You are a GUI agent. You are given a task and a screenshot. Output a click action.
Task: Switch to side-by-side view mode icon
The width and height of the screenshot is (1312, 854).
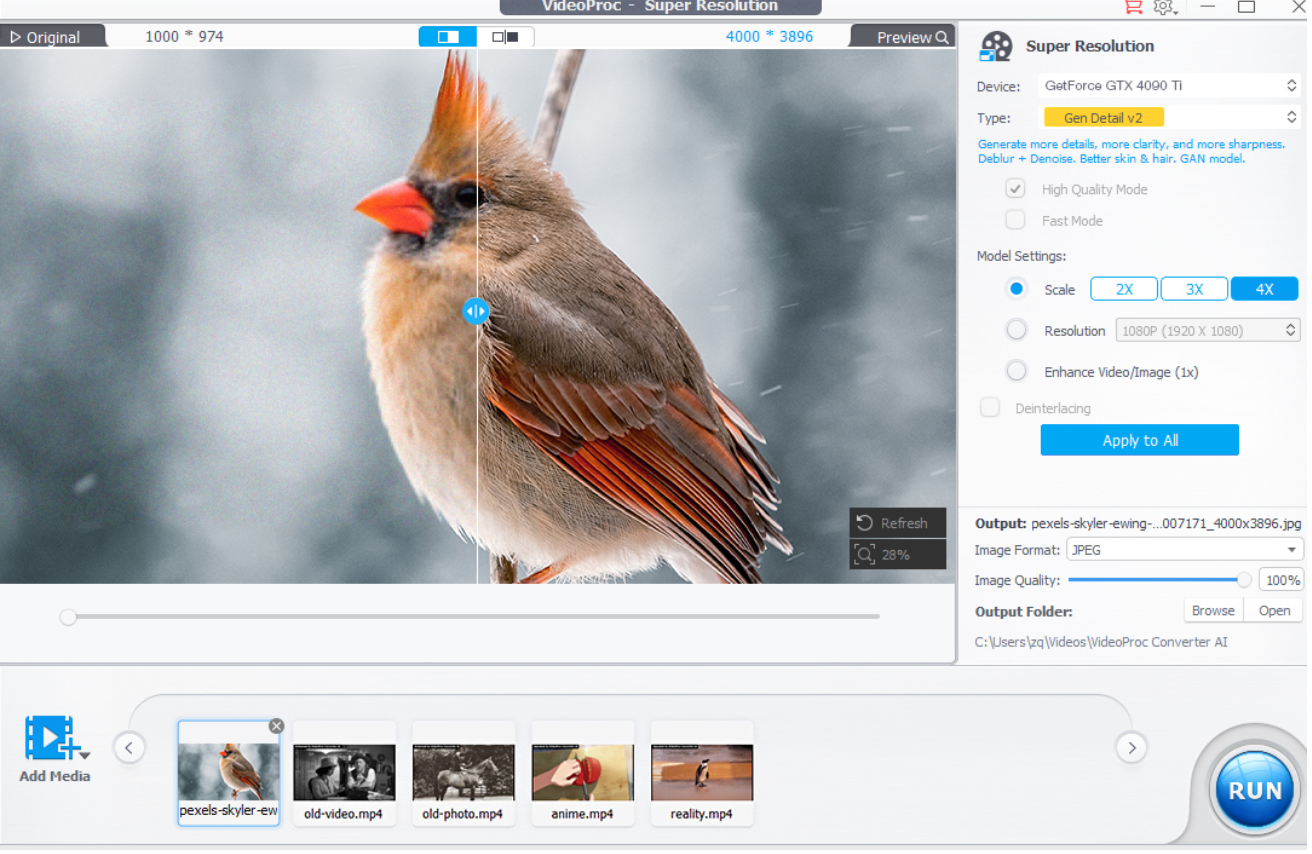(x=505, y=37)
